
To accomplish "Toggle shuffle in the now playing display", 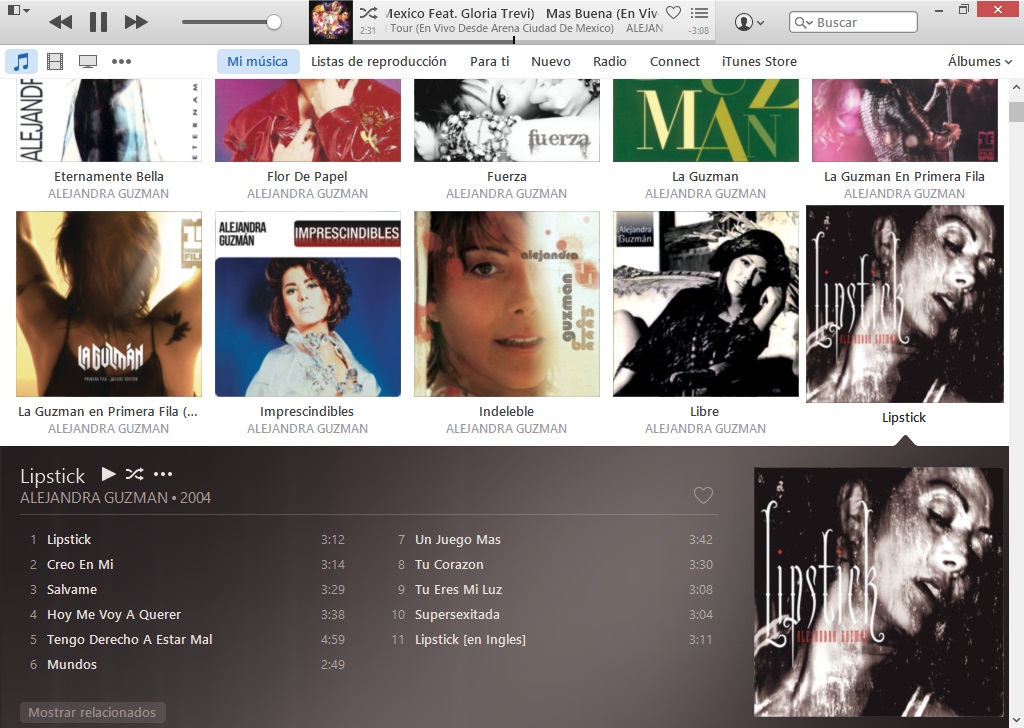I will [x=368, y=12].
